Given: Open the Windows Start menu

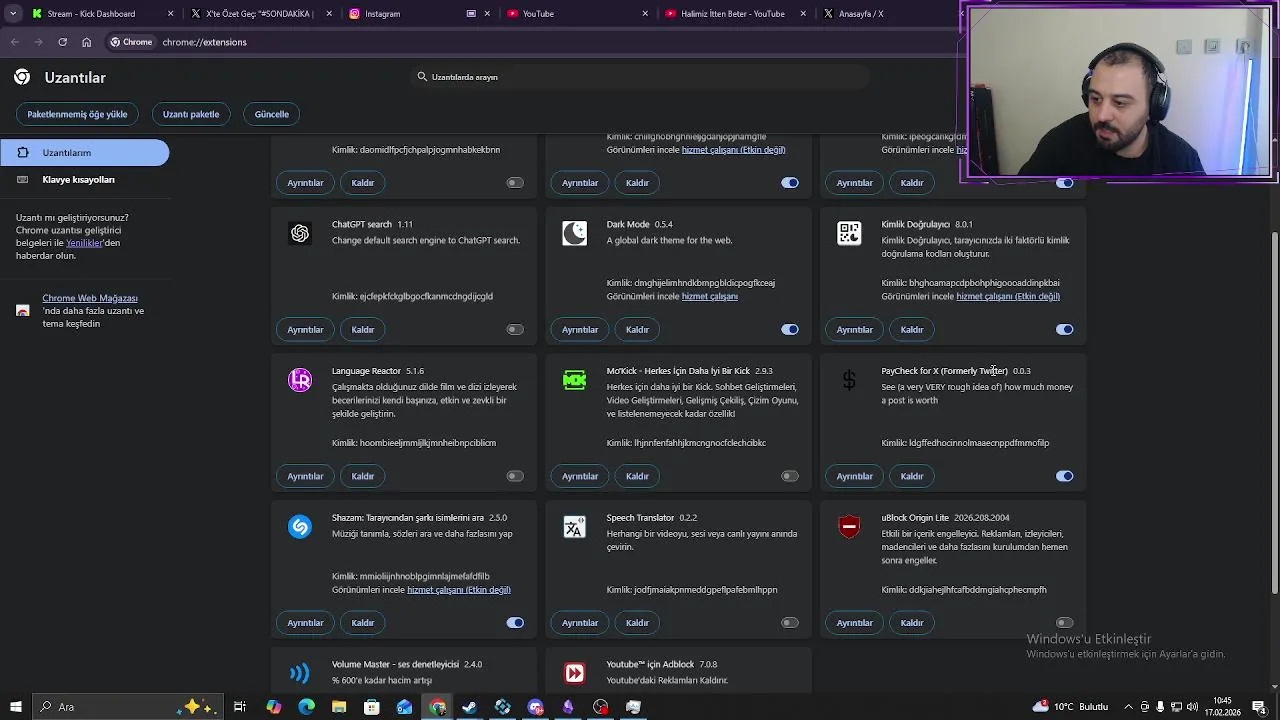Looking at the screenshot, I should click(x=15, y=707).
